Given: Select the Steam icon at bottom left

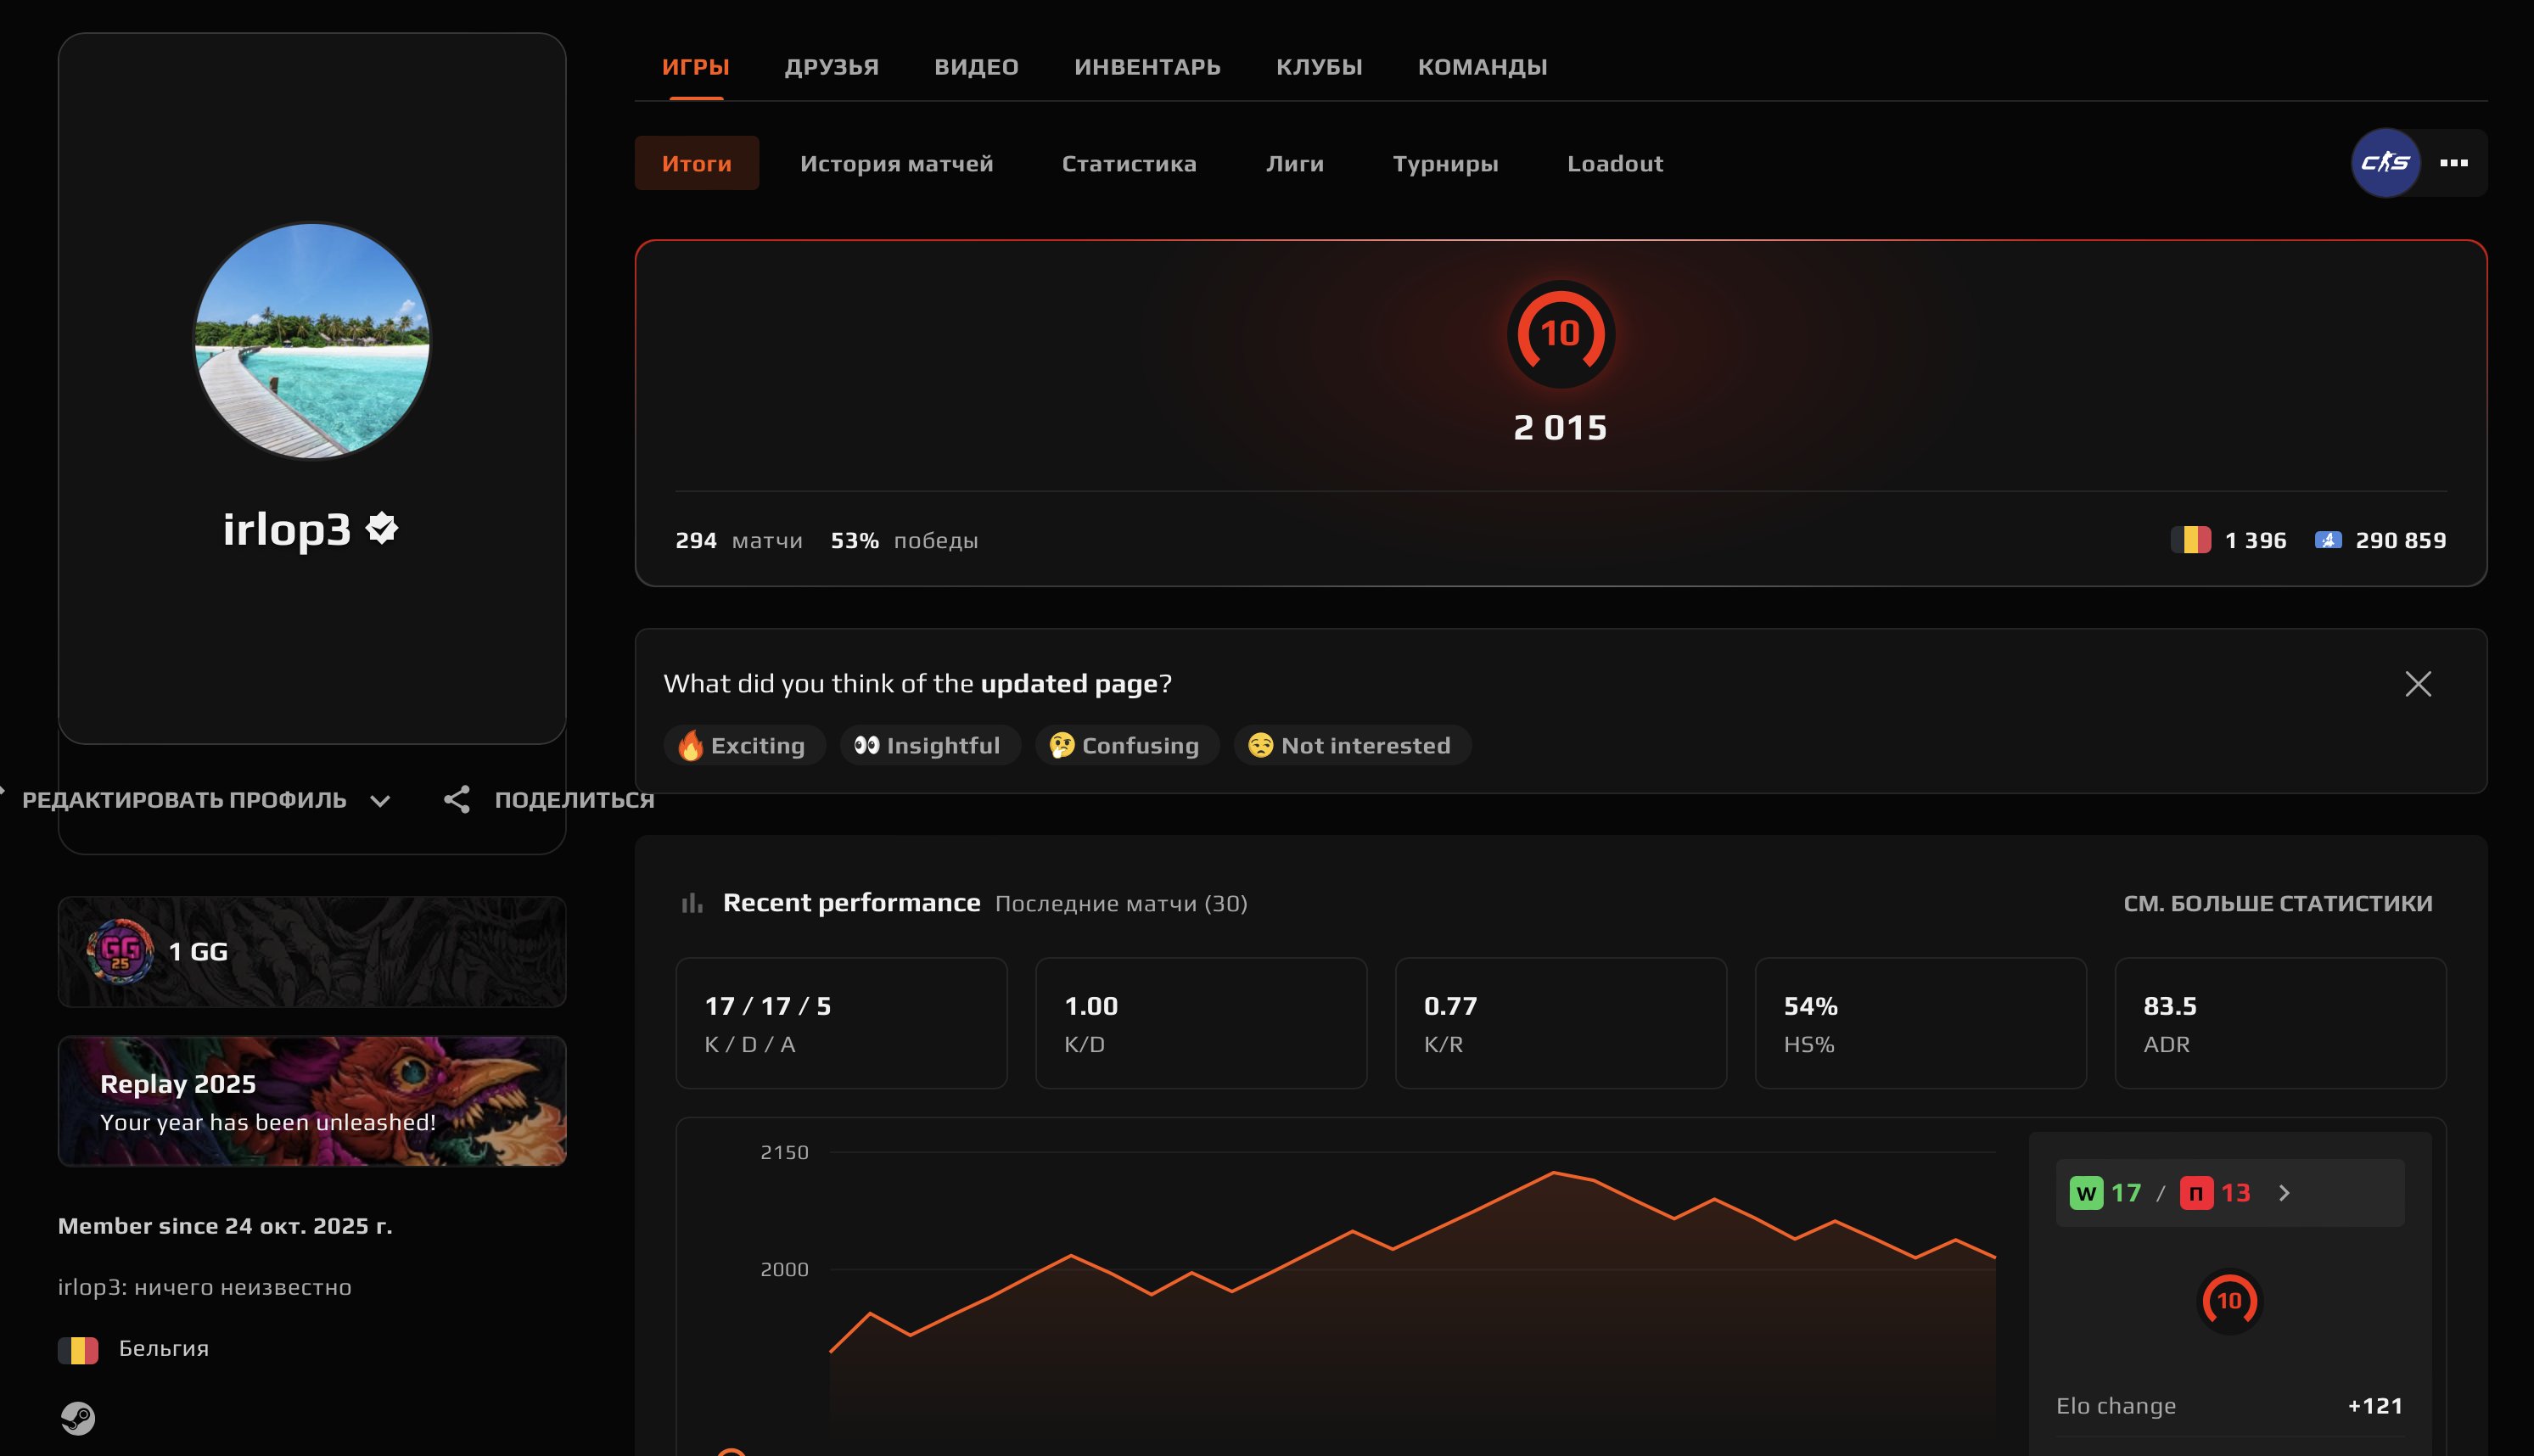Looking at the screenshot, I should (79, 1418).
